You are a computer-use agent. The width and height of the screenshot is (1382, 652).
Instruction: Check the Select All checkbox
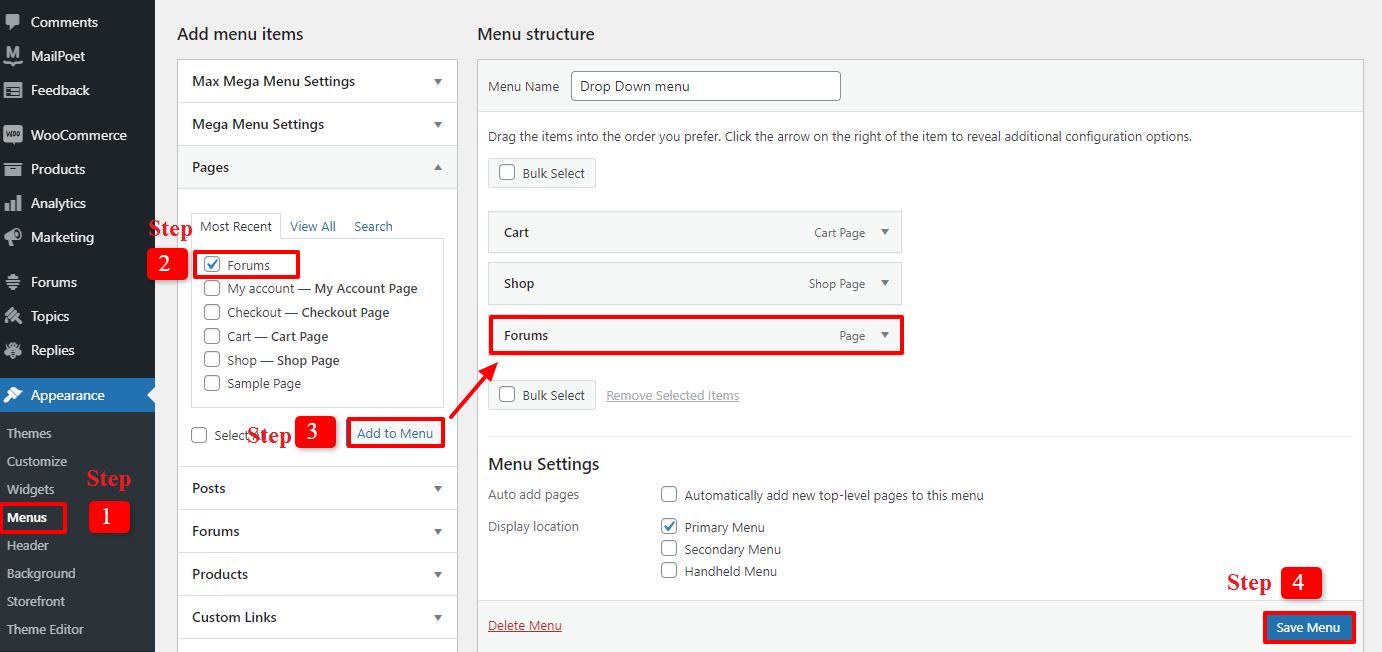click(x=199, y=435)
